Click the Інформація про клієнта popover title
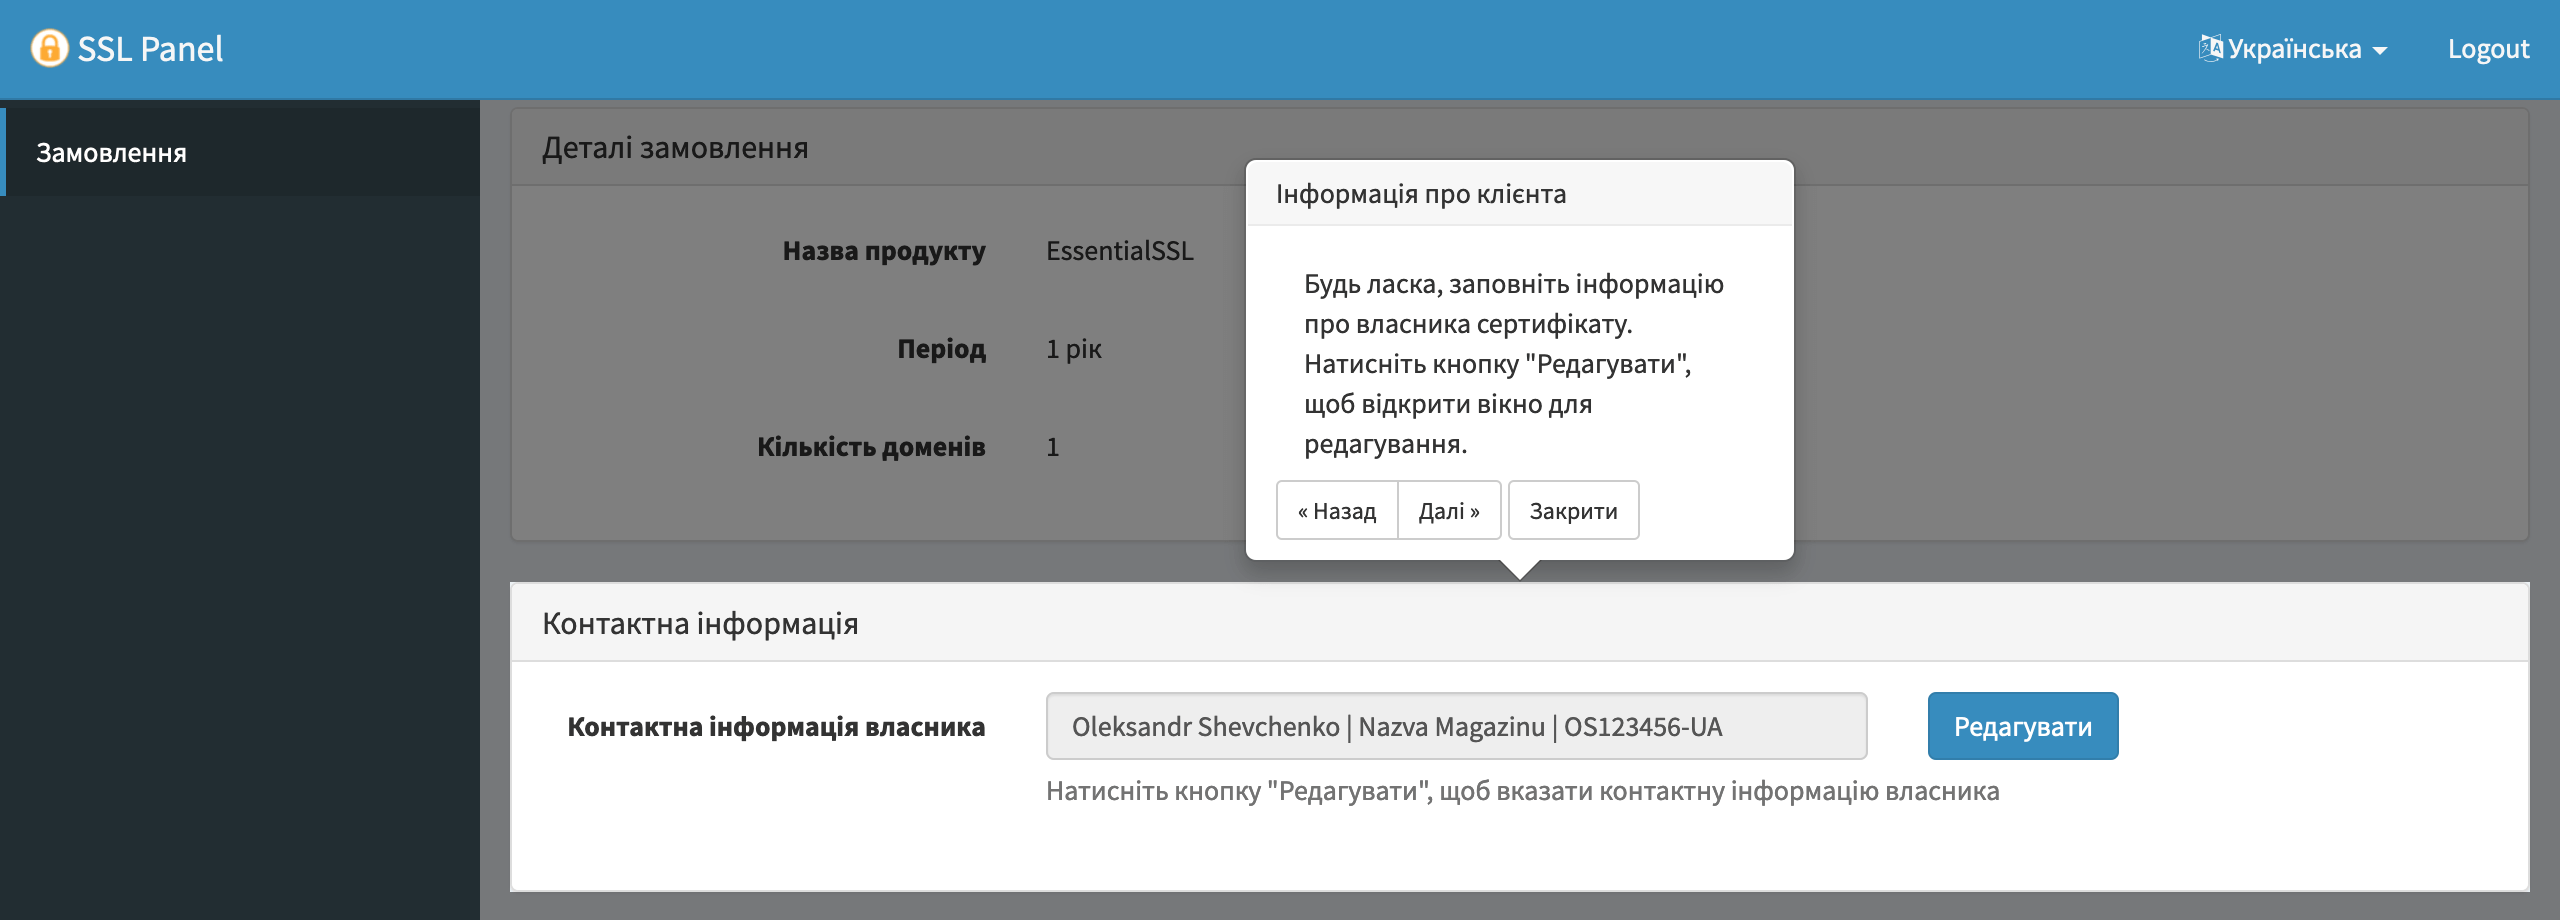Image resolution: width=2560 pixels, height=920 pixels. point(1421,194)
